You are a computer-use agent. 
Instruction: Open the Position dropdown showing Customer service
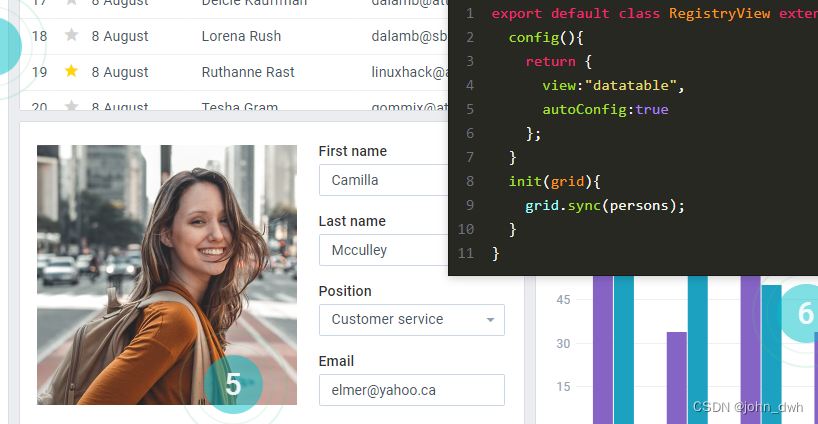point(412,320)
